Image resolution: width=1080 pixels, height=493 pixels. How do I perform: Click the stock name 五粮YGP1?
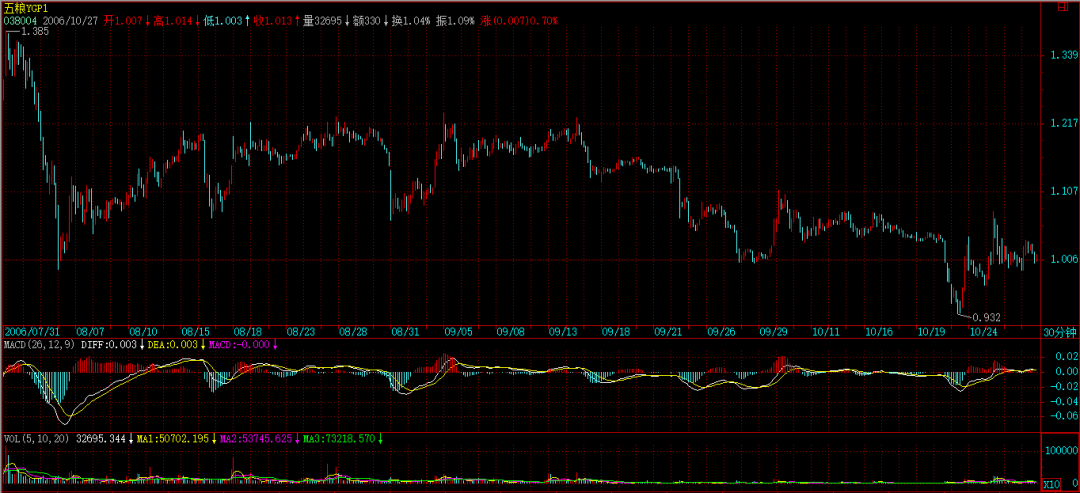(25, 9)
